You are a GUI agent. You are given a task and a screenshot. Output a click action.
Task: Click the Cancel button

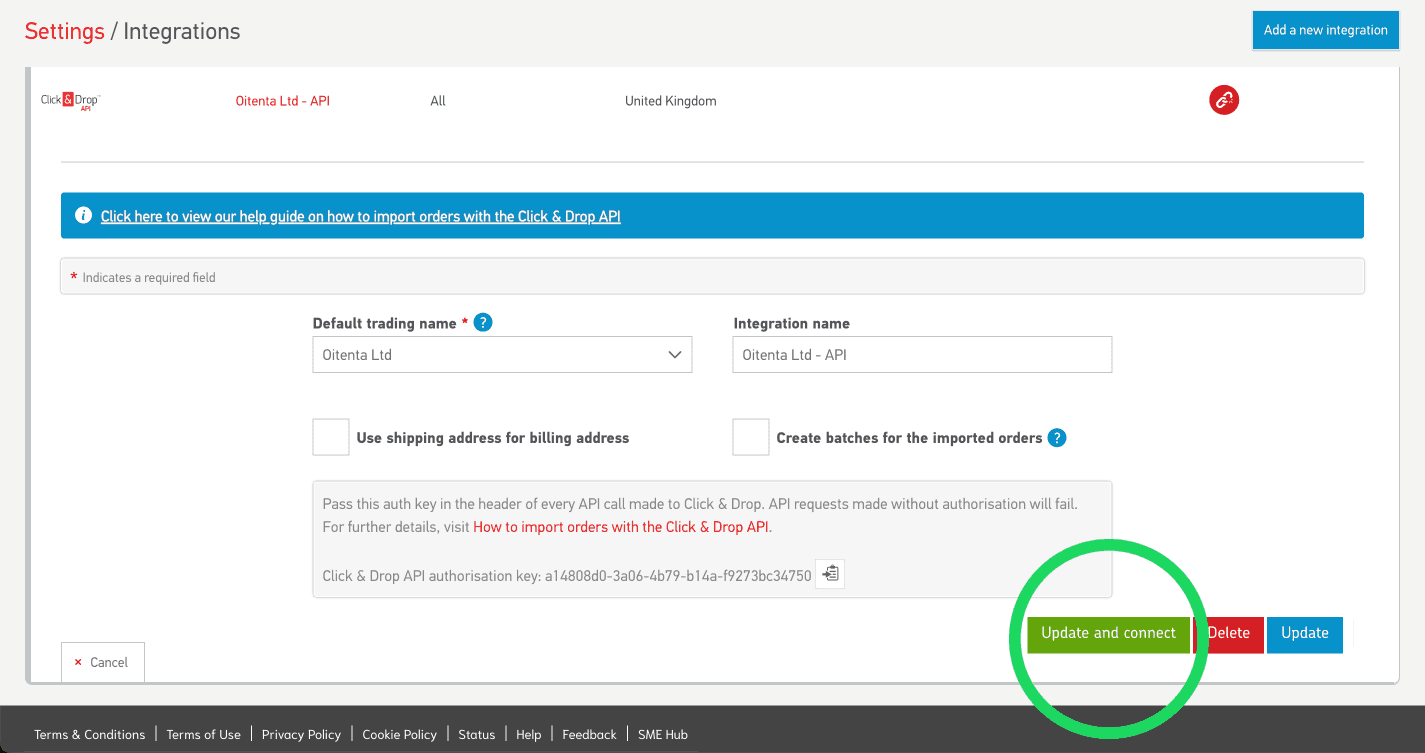tap(103, 662)
